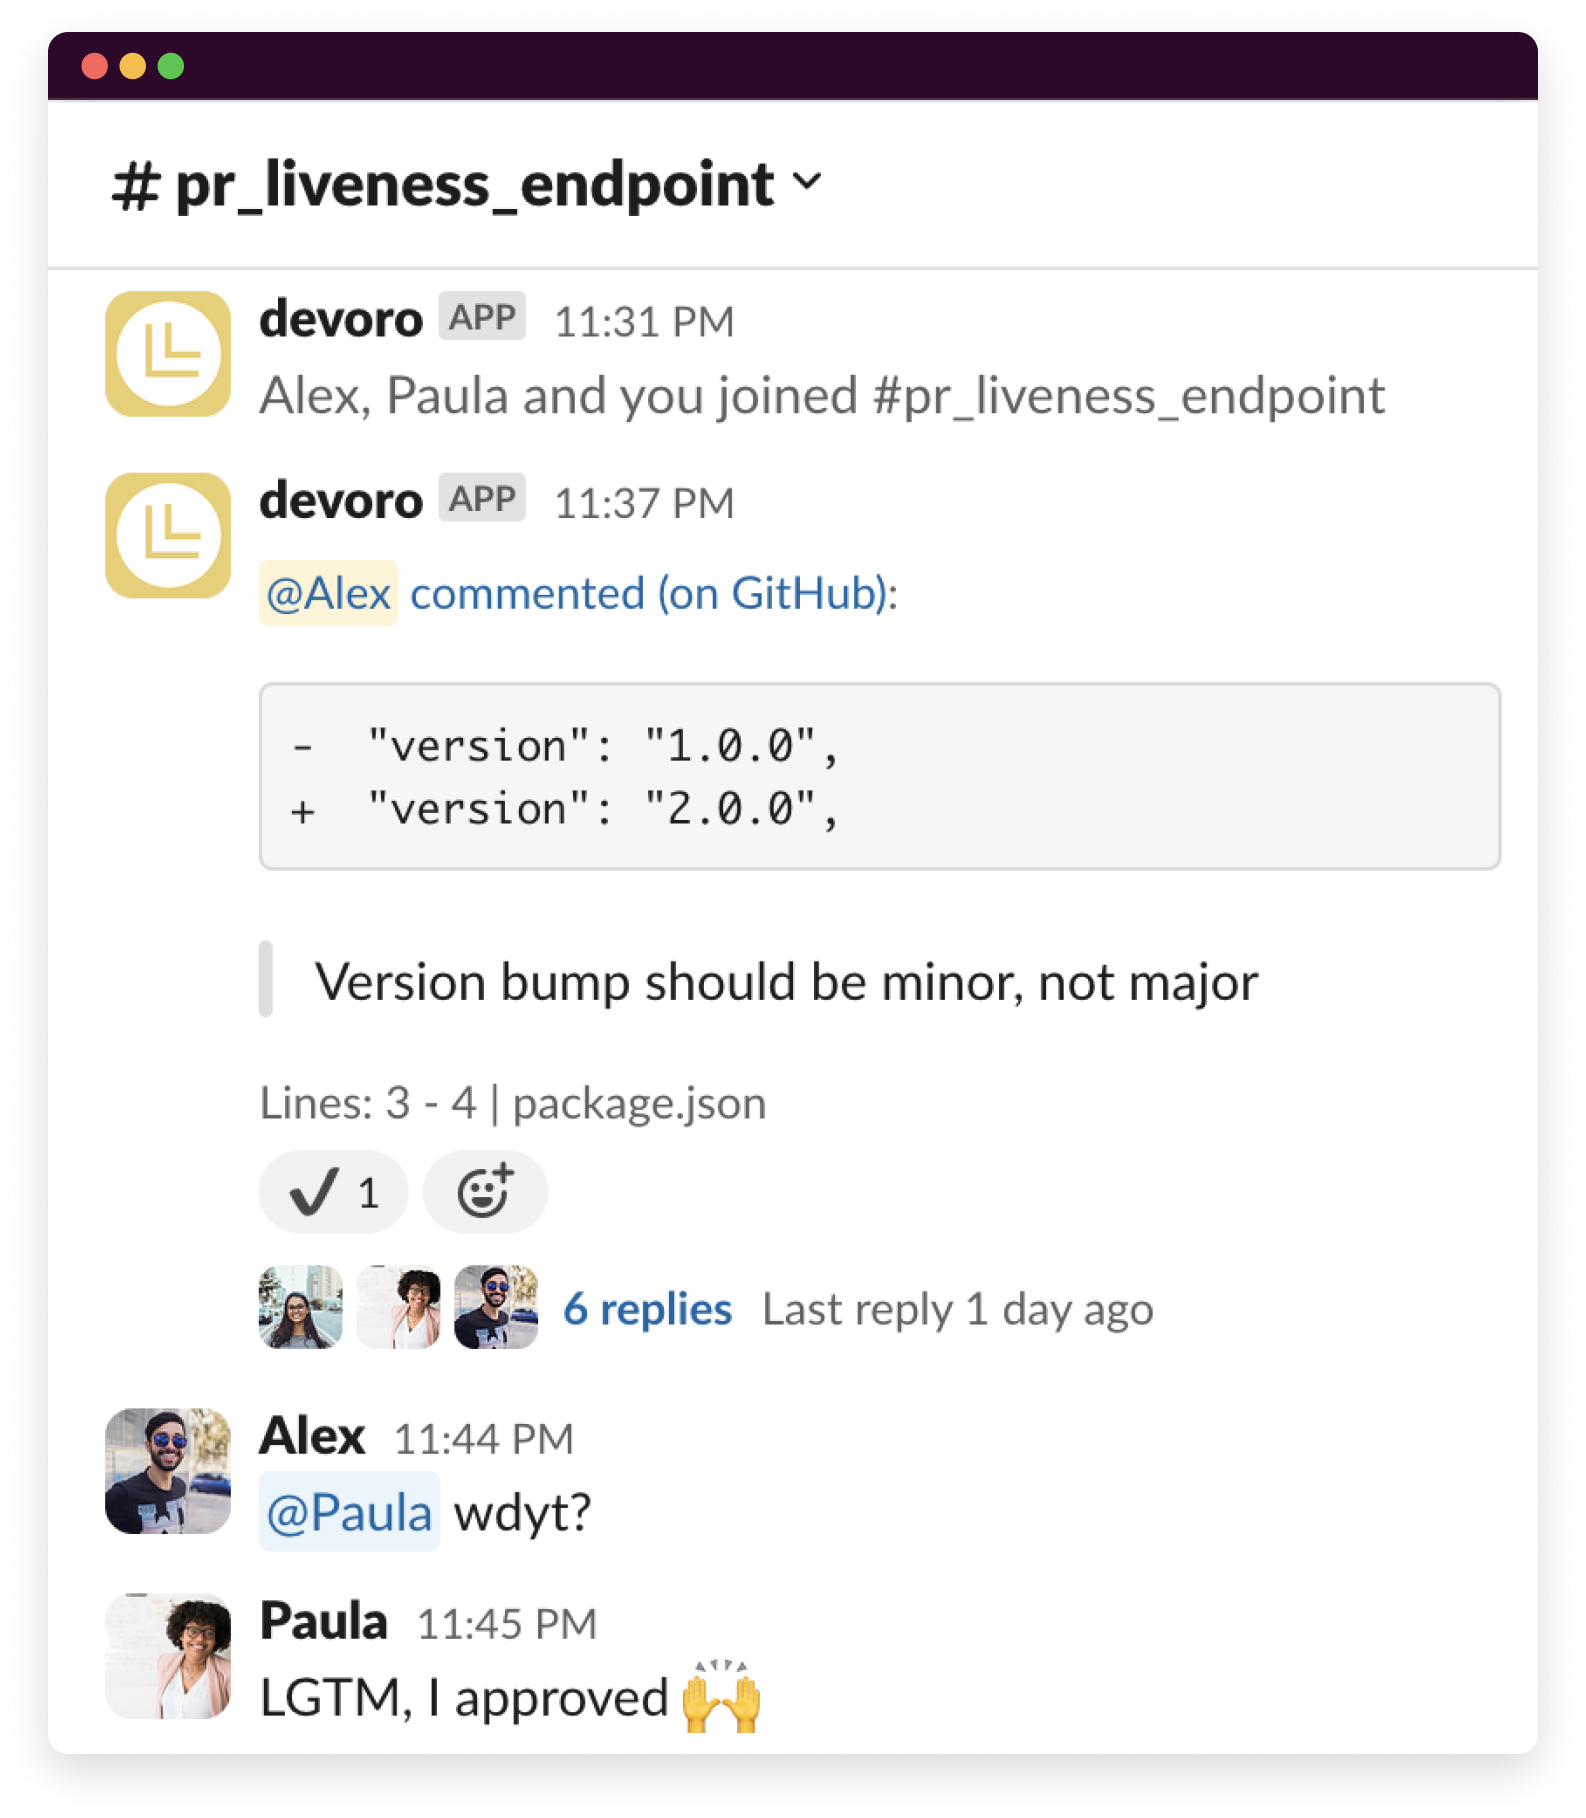Open the 6 replies thread

click(x=647, y=1309)
